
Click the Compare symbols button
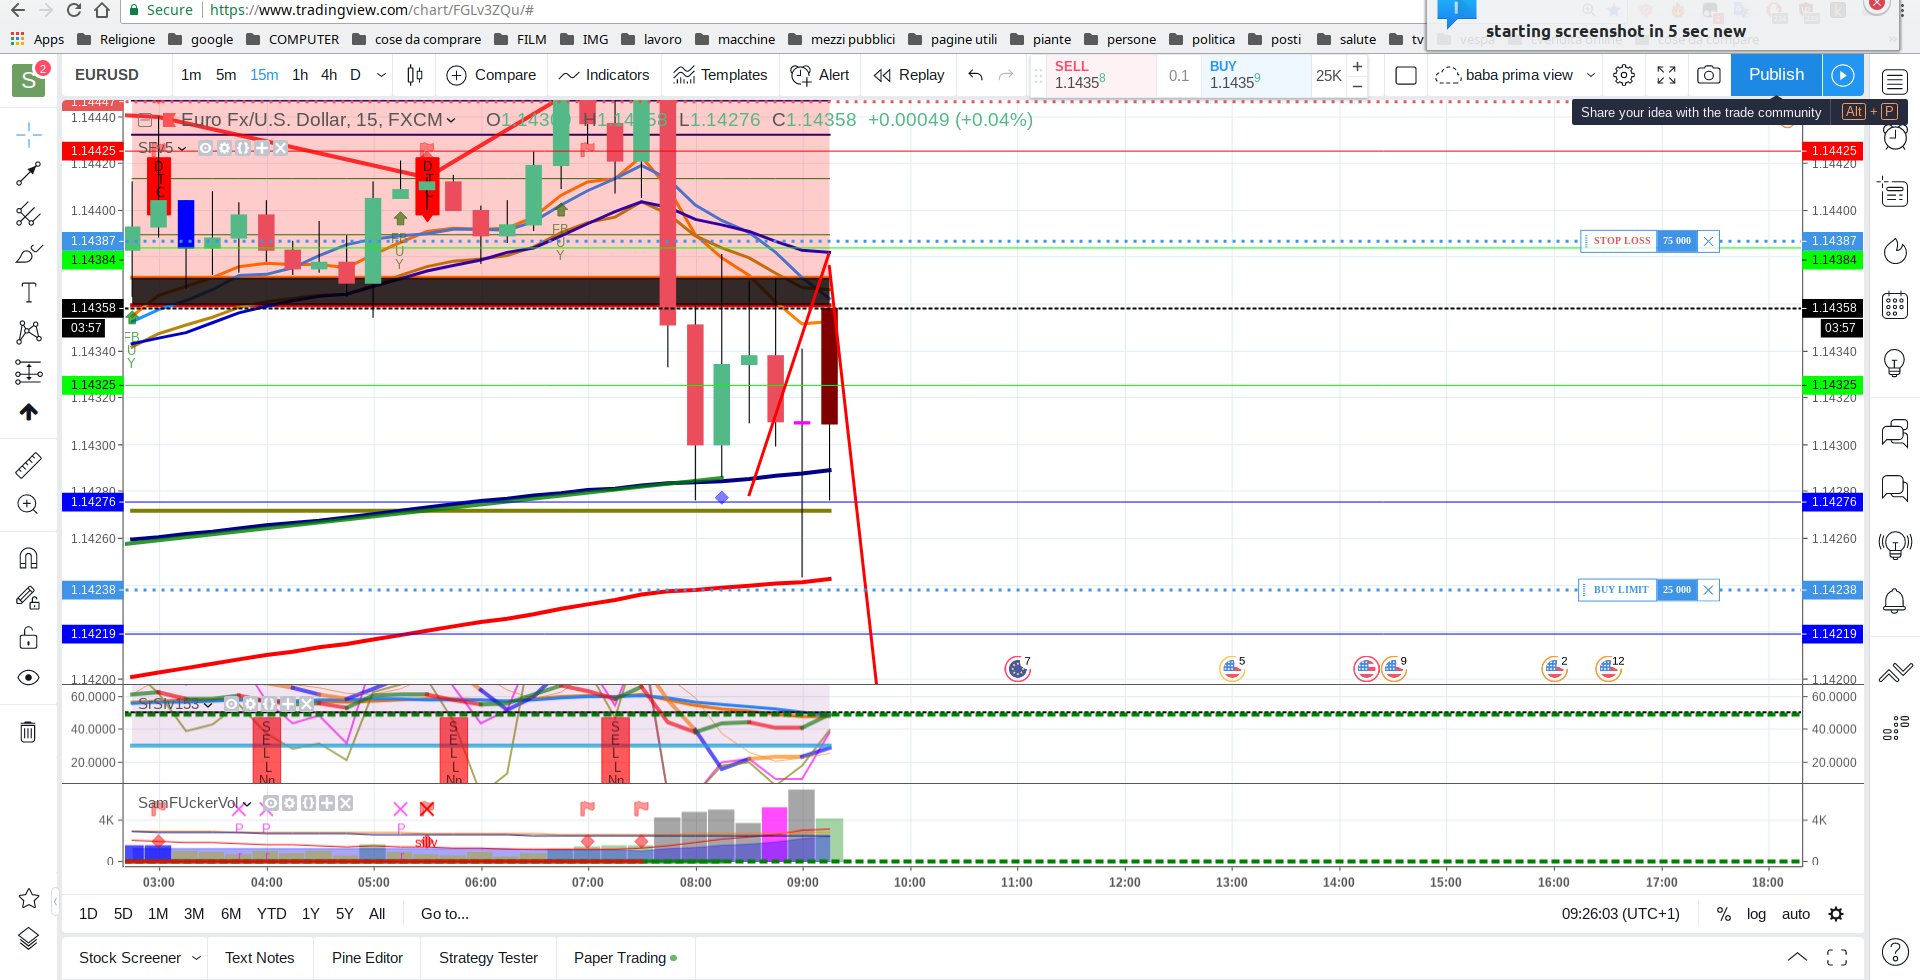pos(491,75)
